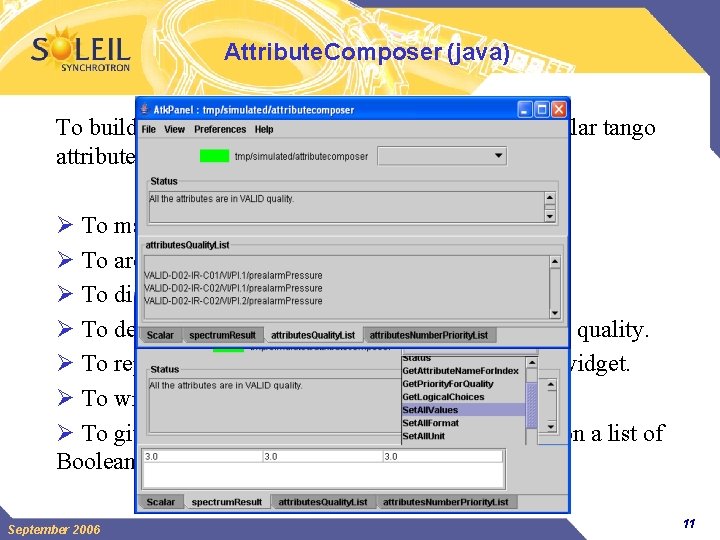Switch to the Scalar tab in upper panel
Image resolution: width=720 pixels, height=540 pixels.
(x=160, y=335)
